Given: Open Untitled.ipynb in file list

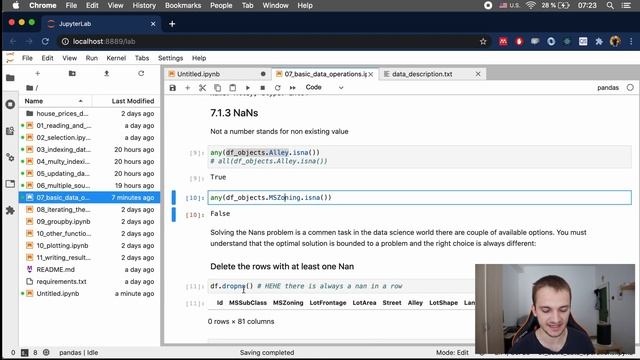Looking at the screenshot, I should coord(89,293).
